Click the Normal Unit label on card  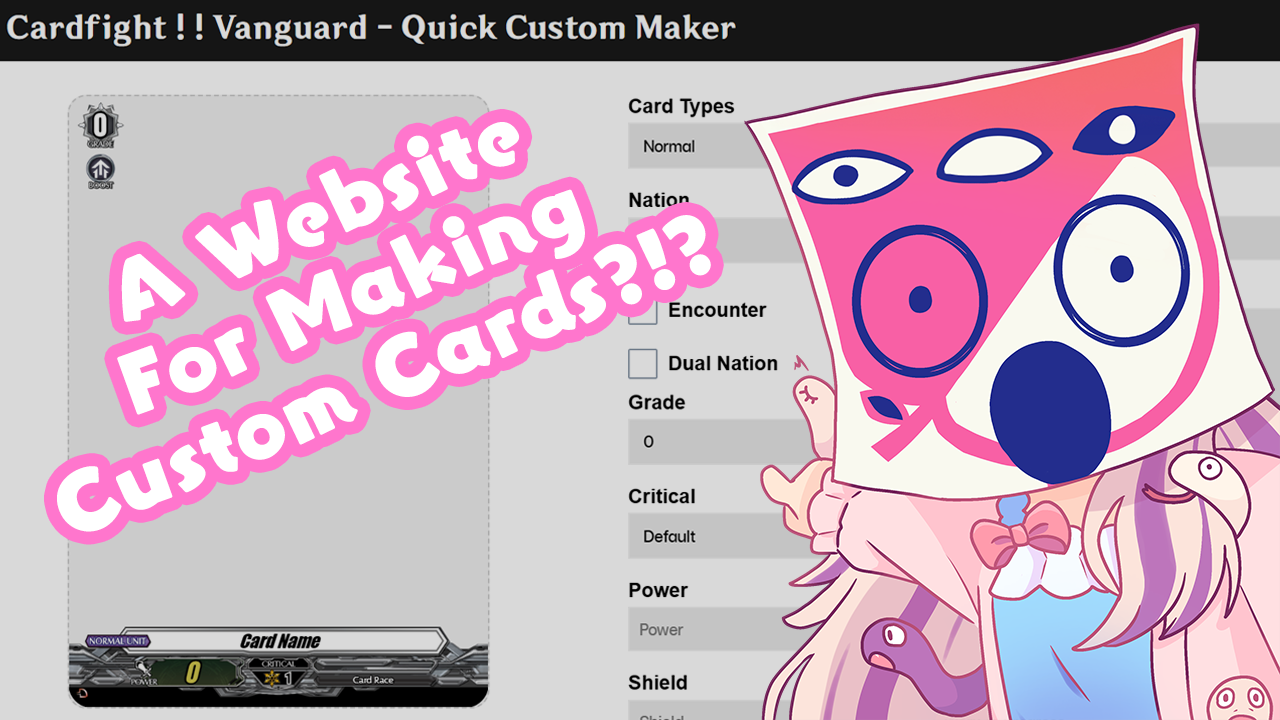(x=118, y=641)
